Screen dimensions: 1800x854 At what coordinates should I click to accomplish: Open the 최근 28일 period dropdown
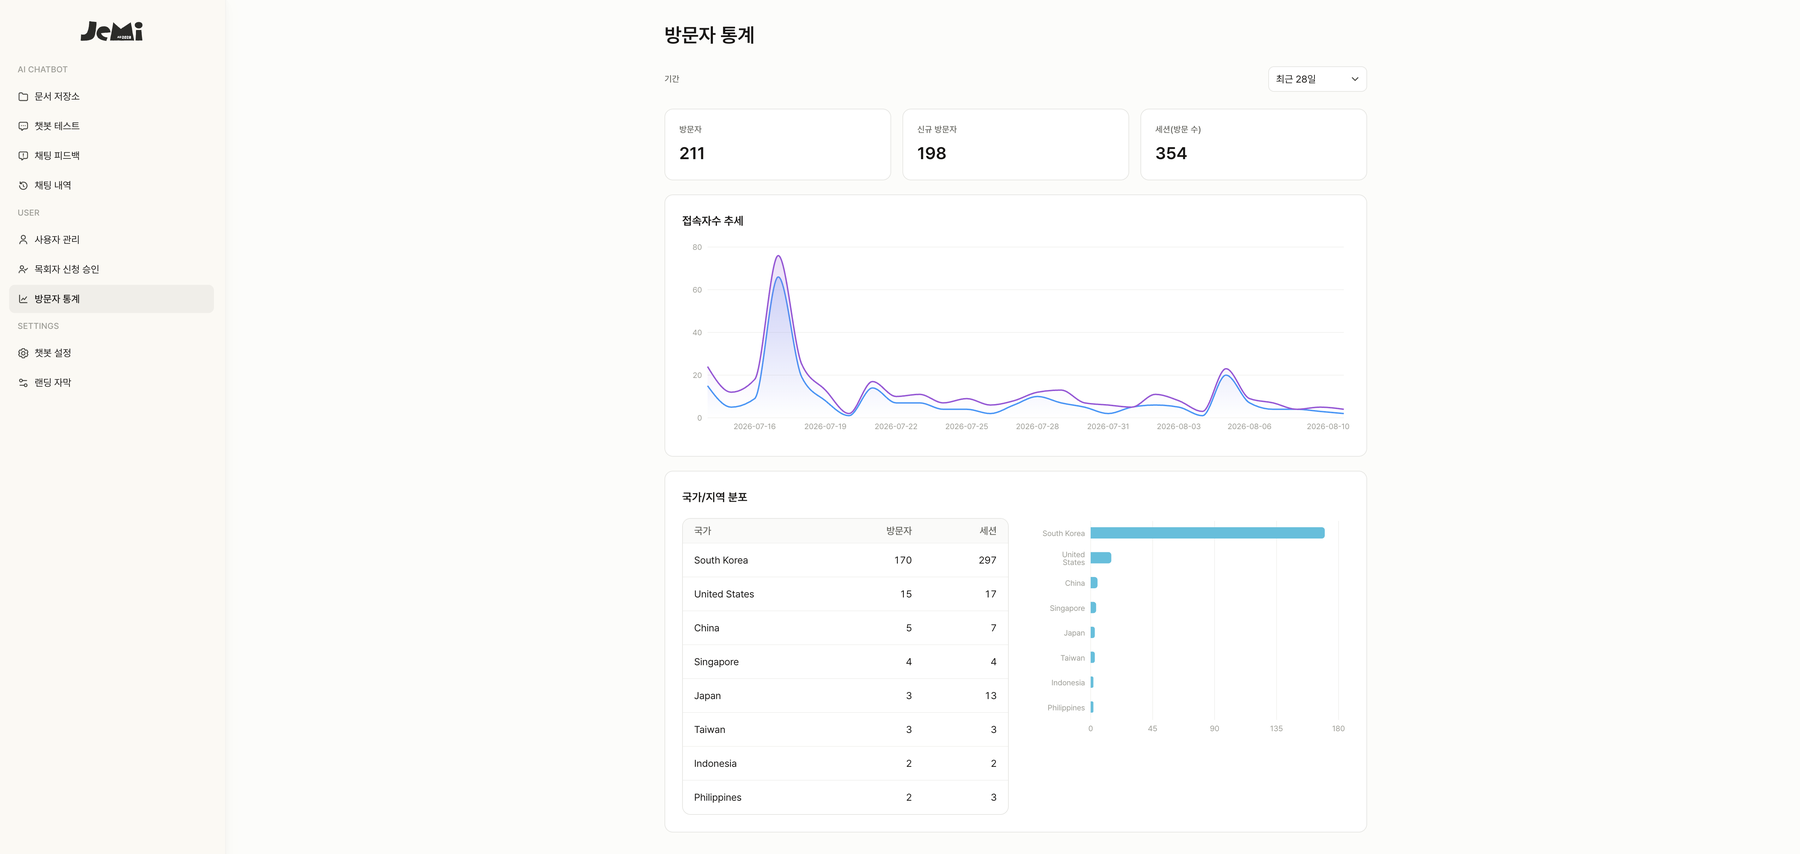(x=1317, y=79)
